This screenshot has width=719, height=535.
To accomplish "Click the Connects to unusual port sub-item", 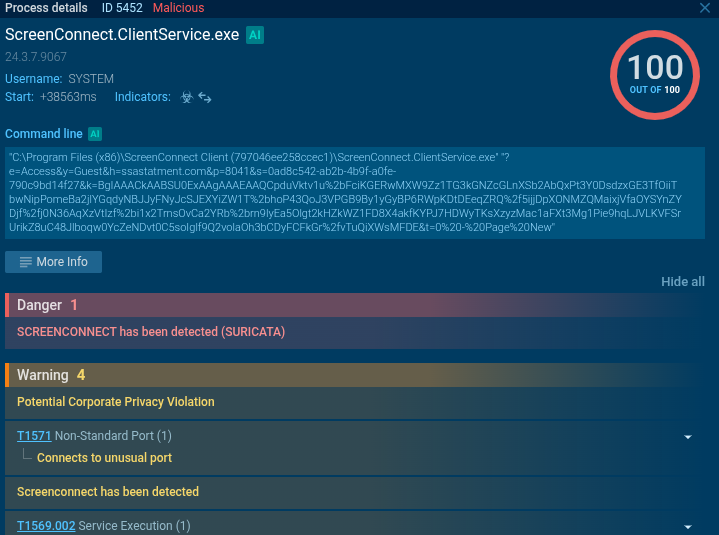I will [x=104, y=458].
